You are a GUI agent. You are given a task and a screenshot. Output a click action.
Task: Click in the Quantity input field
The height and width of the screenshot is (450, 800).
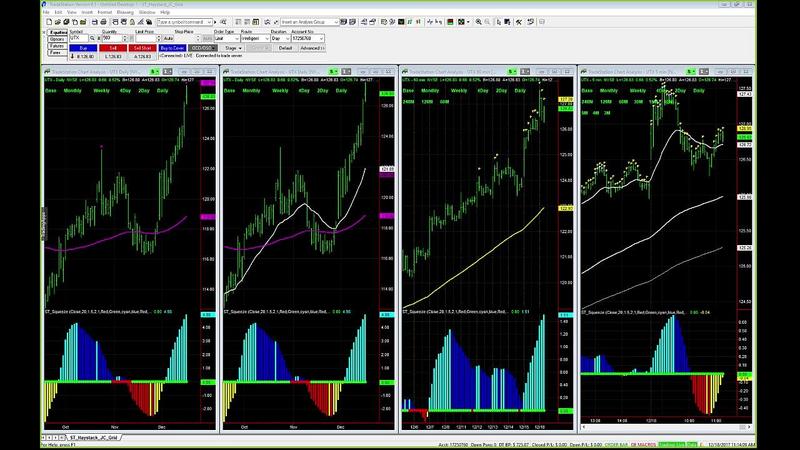point(112,38)
